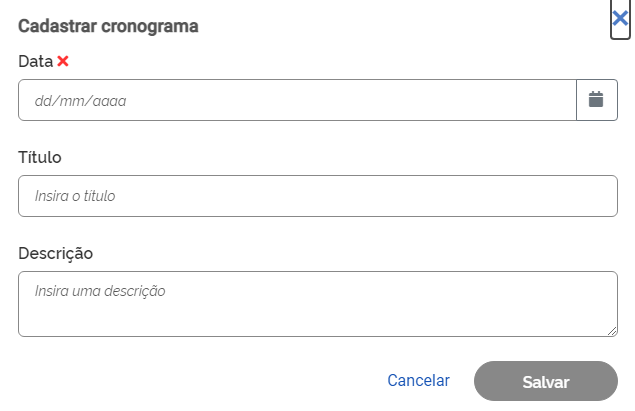Select the 'Insira o título' placeholder field
This screenshot has width=635, height=411.
pos(317,196)
